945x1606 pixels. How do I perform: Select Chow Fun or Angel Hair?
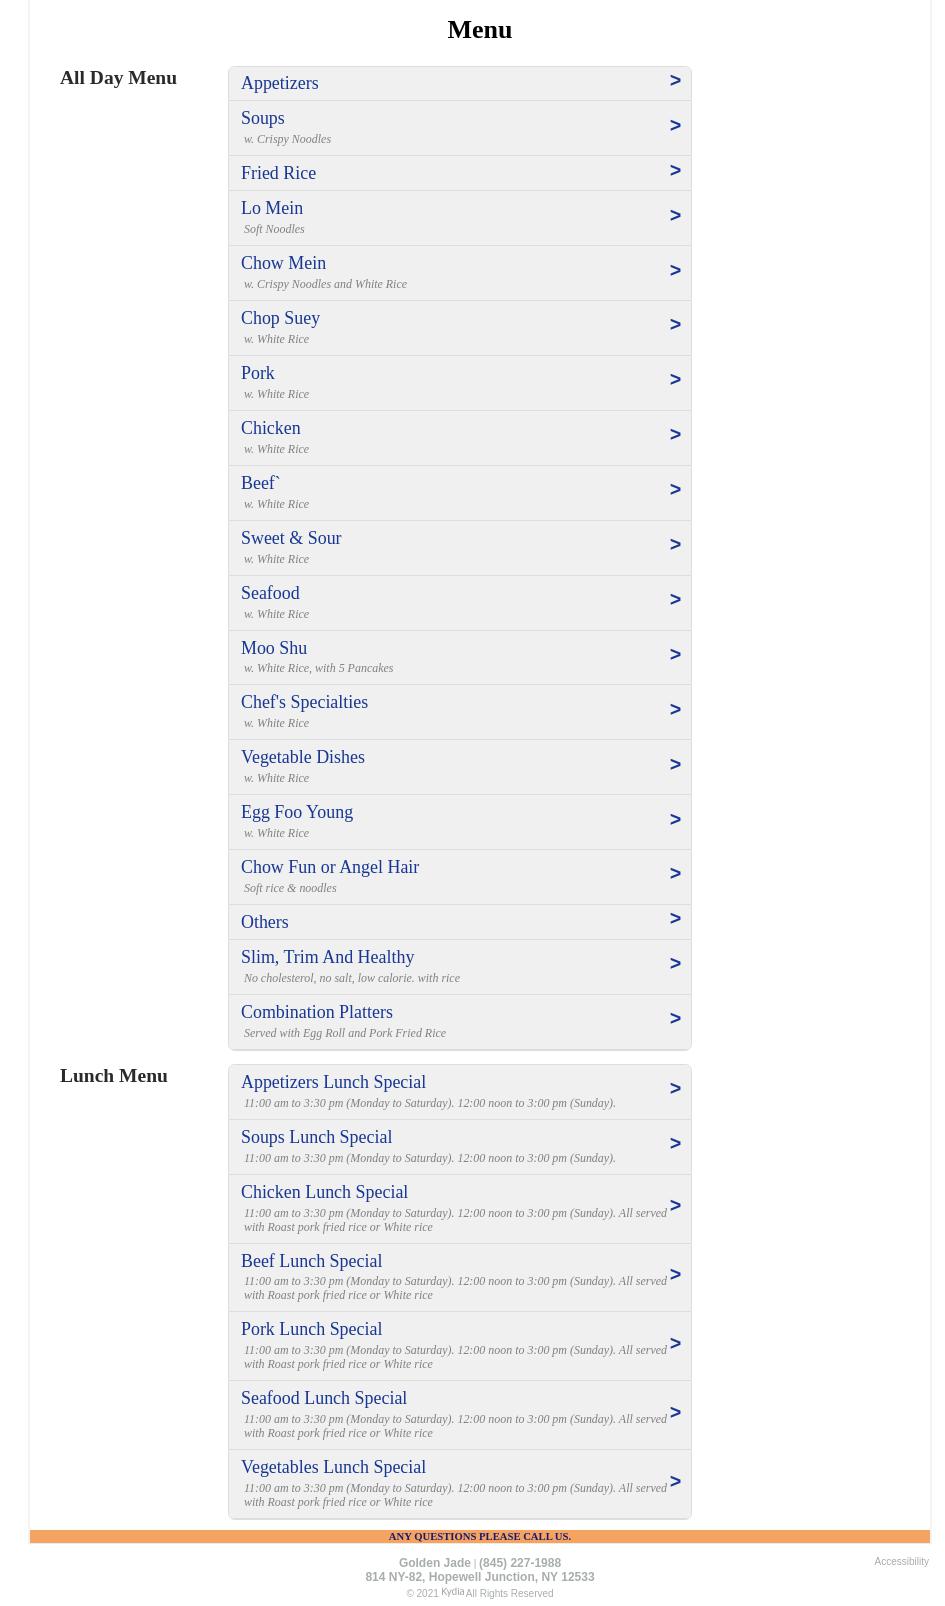coord(330,867)
